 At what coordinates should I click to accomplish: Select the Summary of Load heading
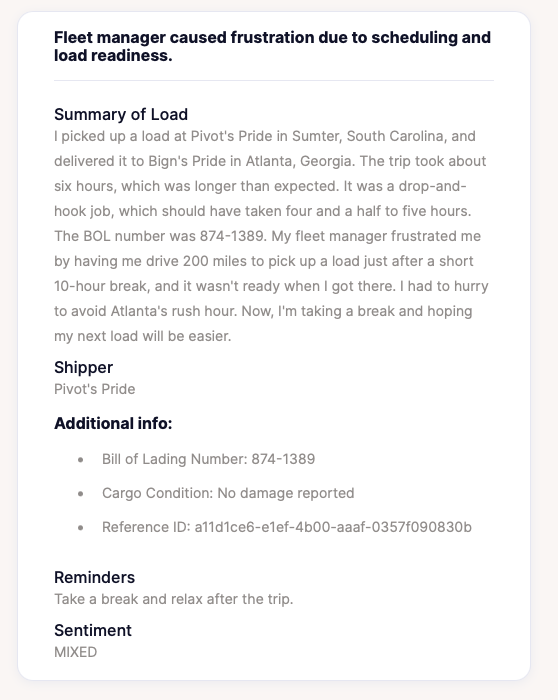point(121,114)
